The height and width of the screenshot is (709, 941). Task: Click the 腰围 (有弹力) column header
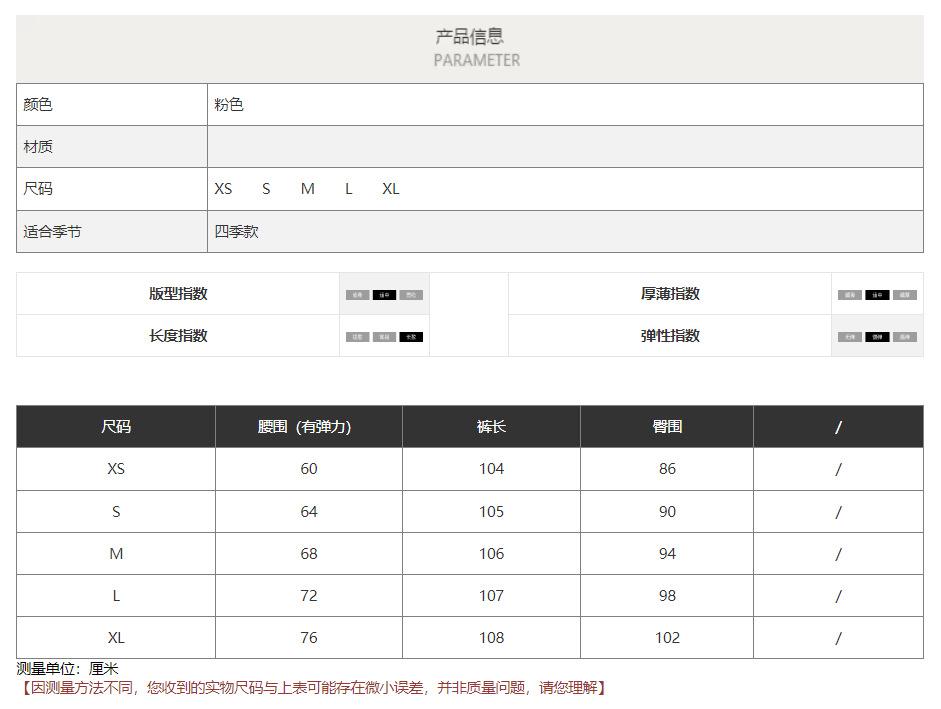pos(308,427)
